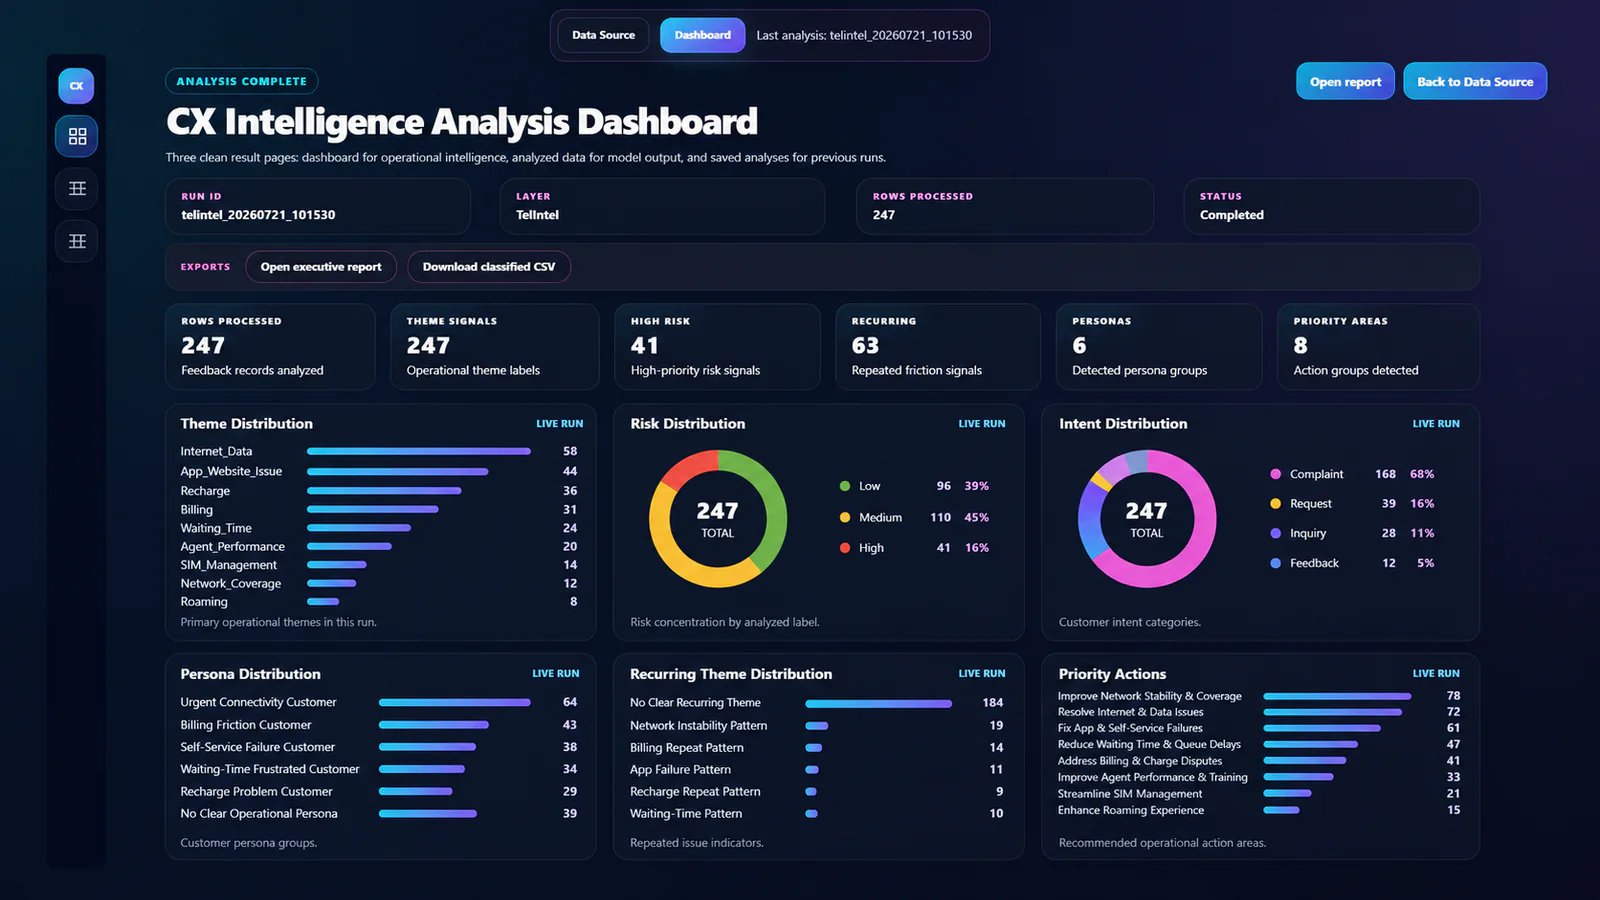Click Improve Network Stability & Coverage bar
Image resolution: width=1600 pixels, height=900 pixels.
(1337, 696)
